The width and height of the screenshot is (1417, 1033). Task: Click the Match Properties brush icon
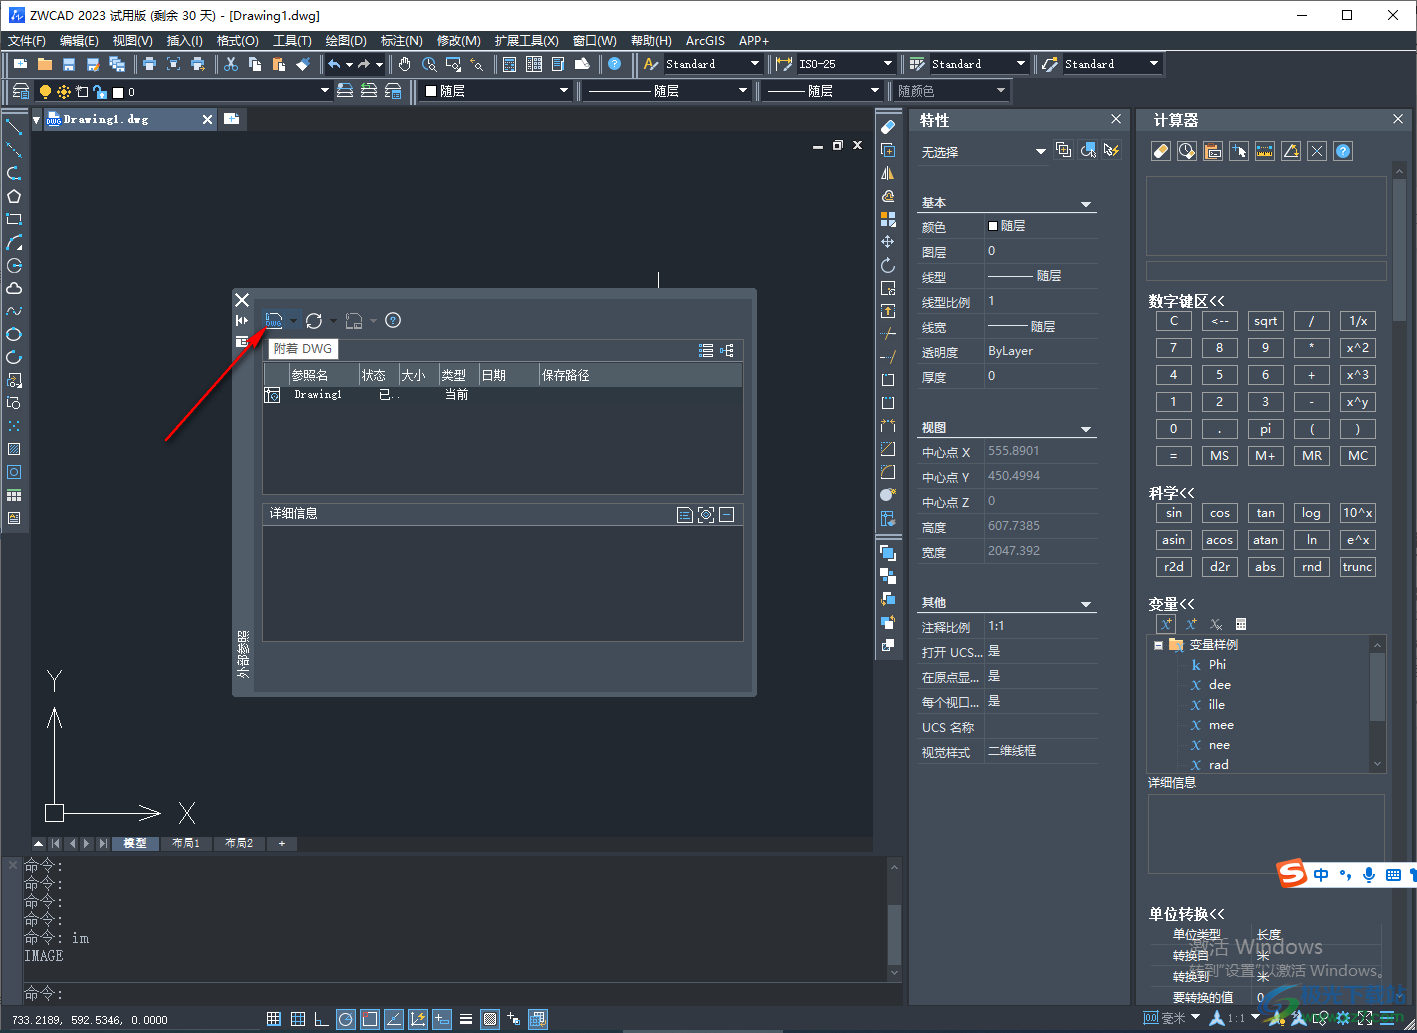click(303, 64)
